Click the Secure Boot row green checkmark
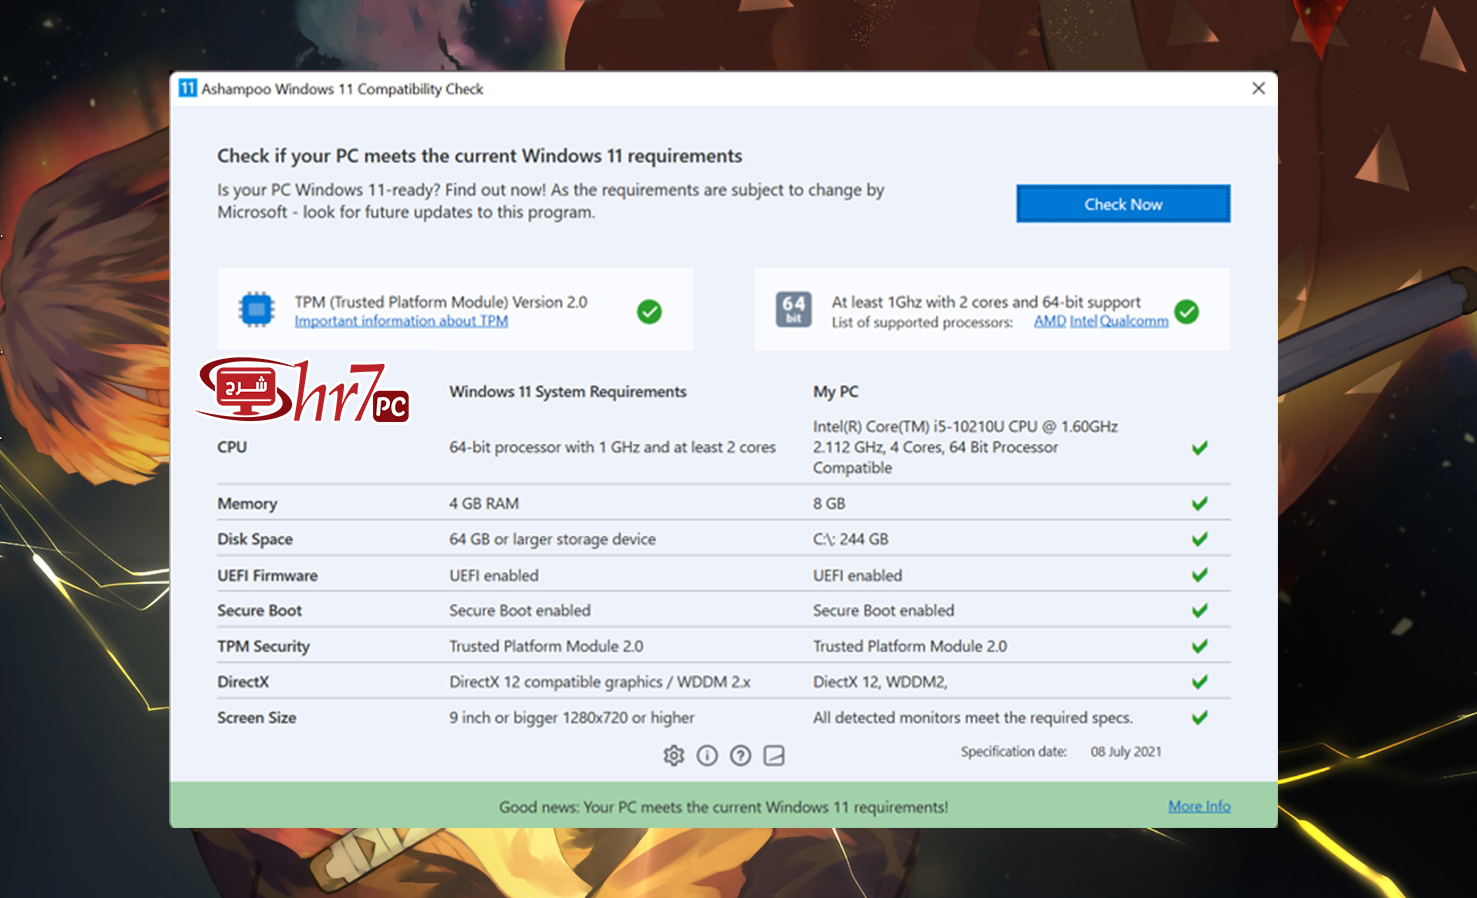This screenshot has height=898, width=1477. point(1200,610)
